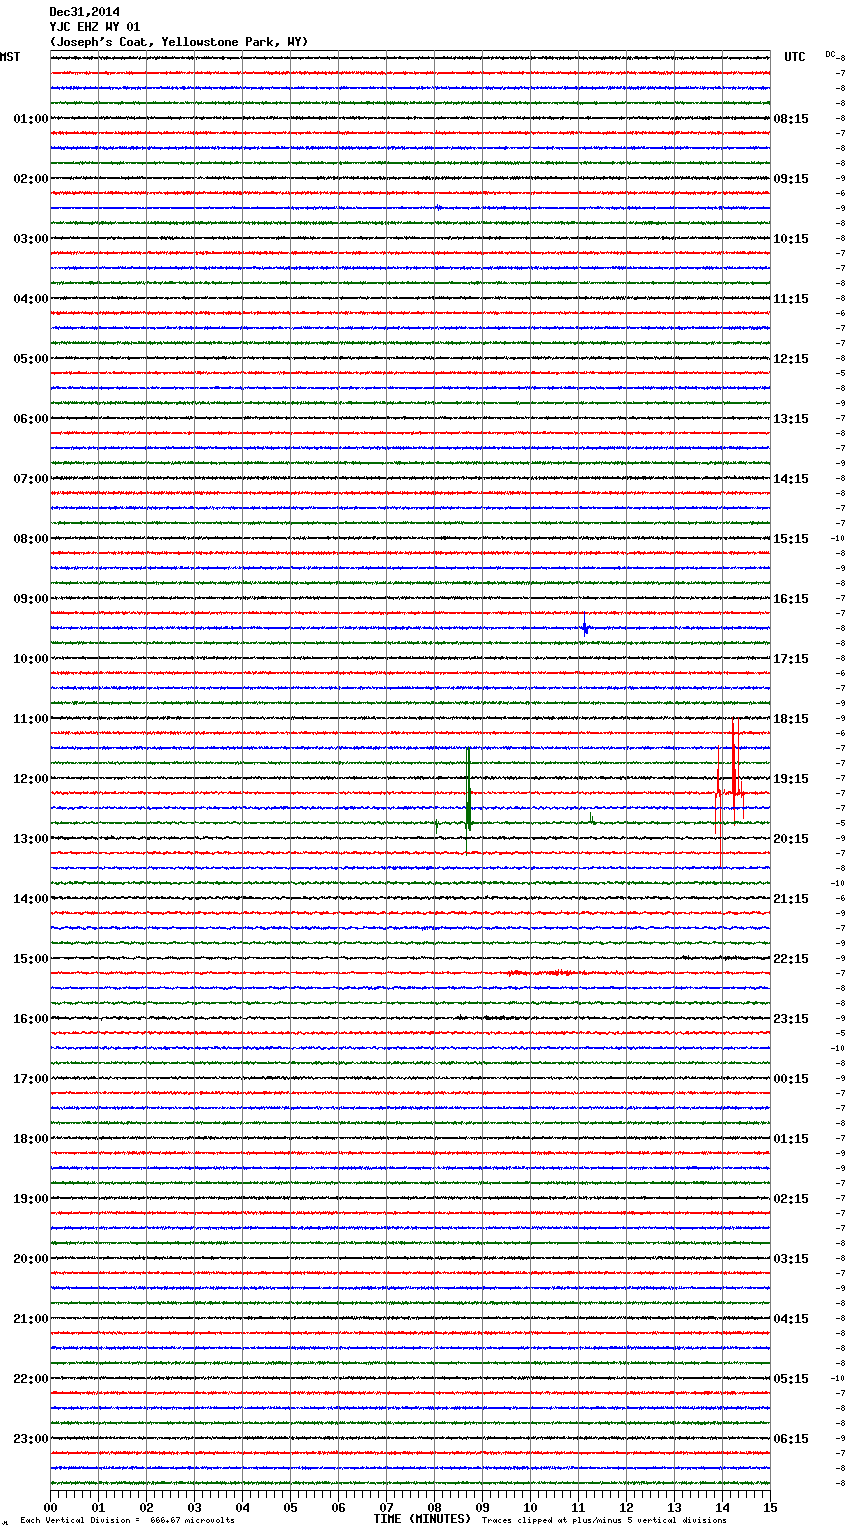Click minute tick label 15 on x-axis

pyautogui.click(x=770, y=1507)
